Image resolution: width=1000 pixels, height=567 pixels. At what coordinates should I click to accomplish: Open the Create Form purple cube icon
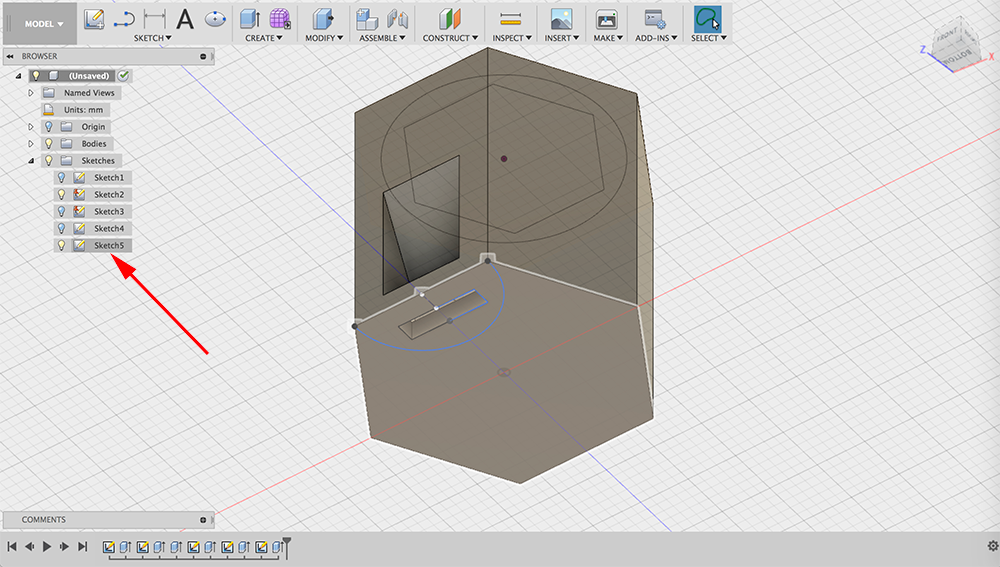[x=279, y=19]
